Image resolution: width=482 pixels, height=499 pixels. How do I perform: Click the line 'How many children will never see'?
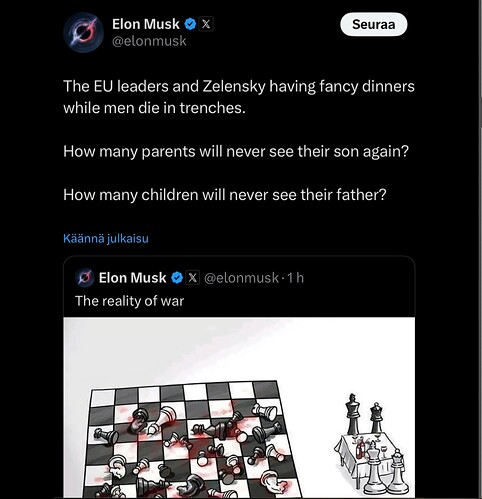point(225,195)
